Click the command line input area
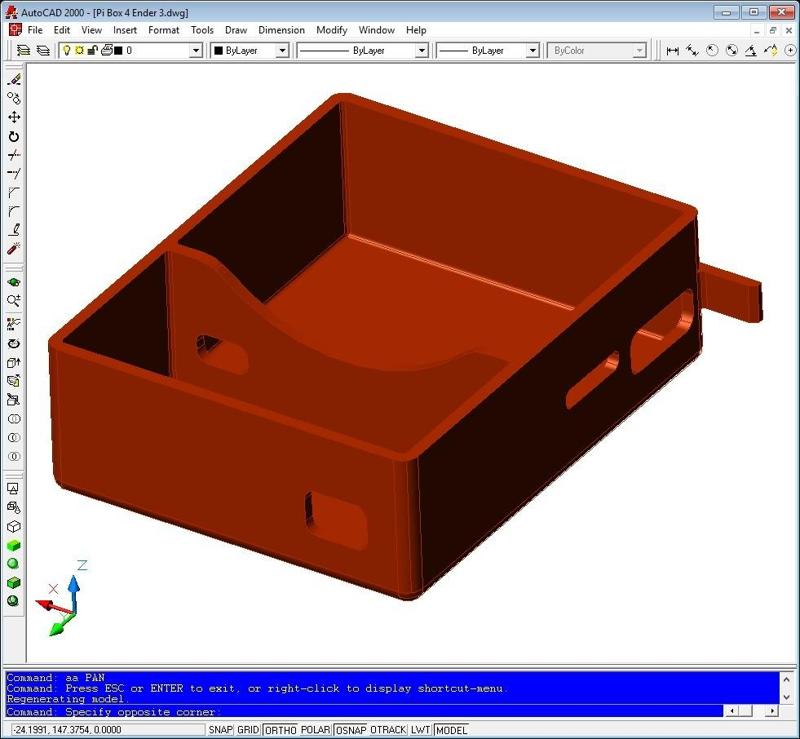 point(364,711)
